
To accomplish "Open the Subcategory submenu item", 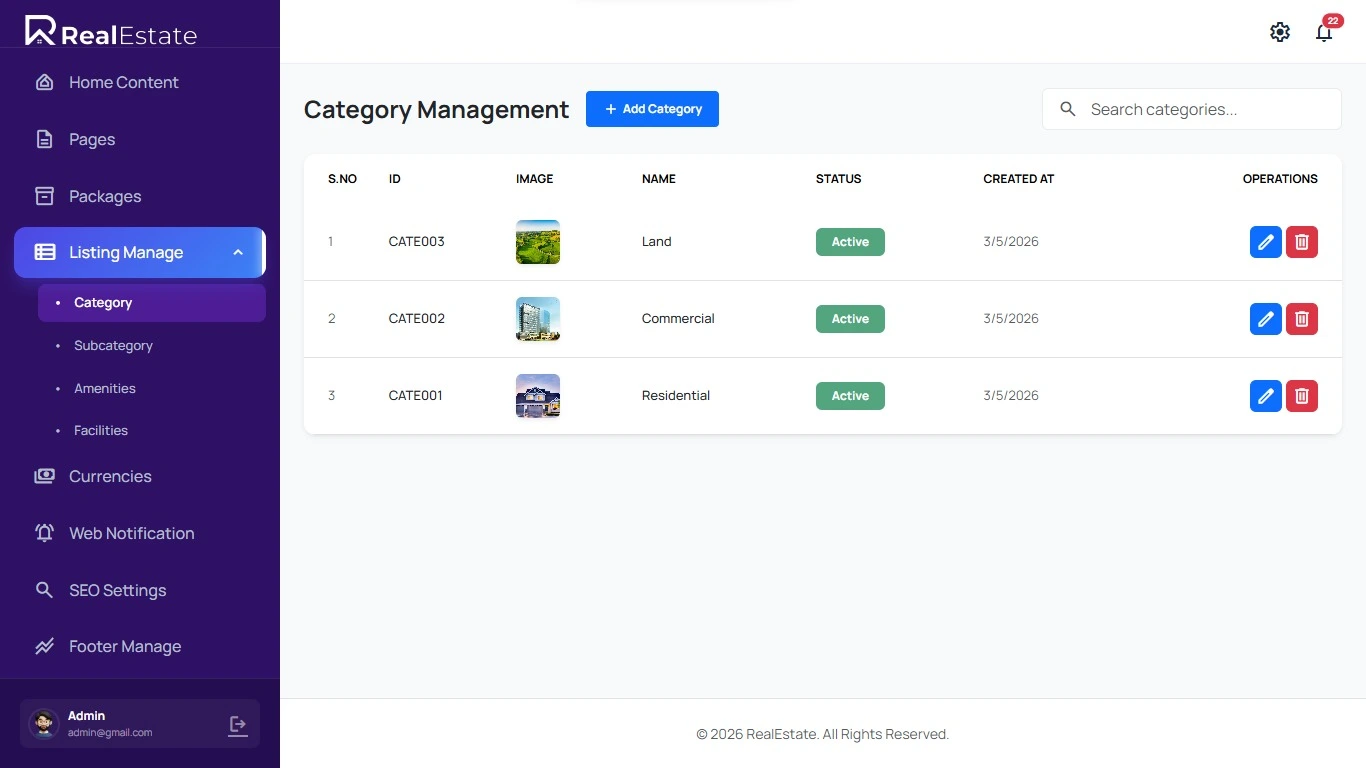I will coord(113,346).
